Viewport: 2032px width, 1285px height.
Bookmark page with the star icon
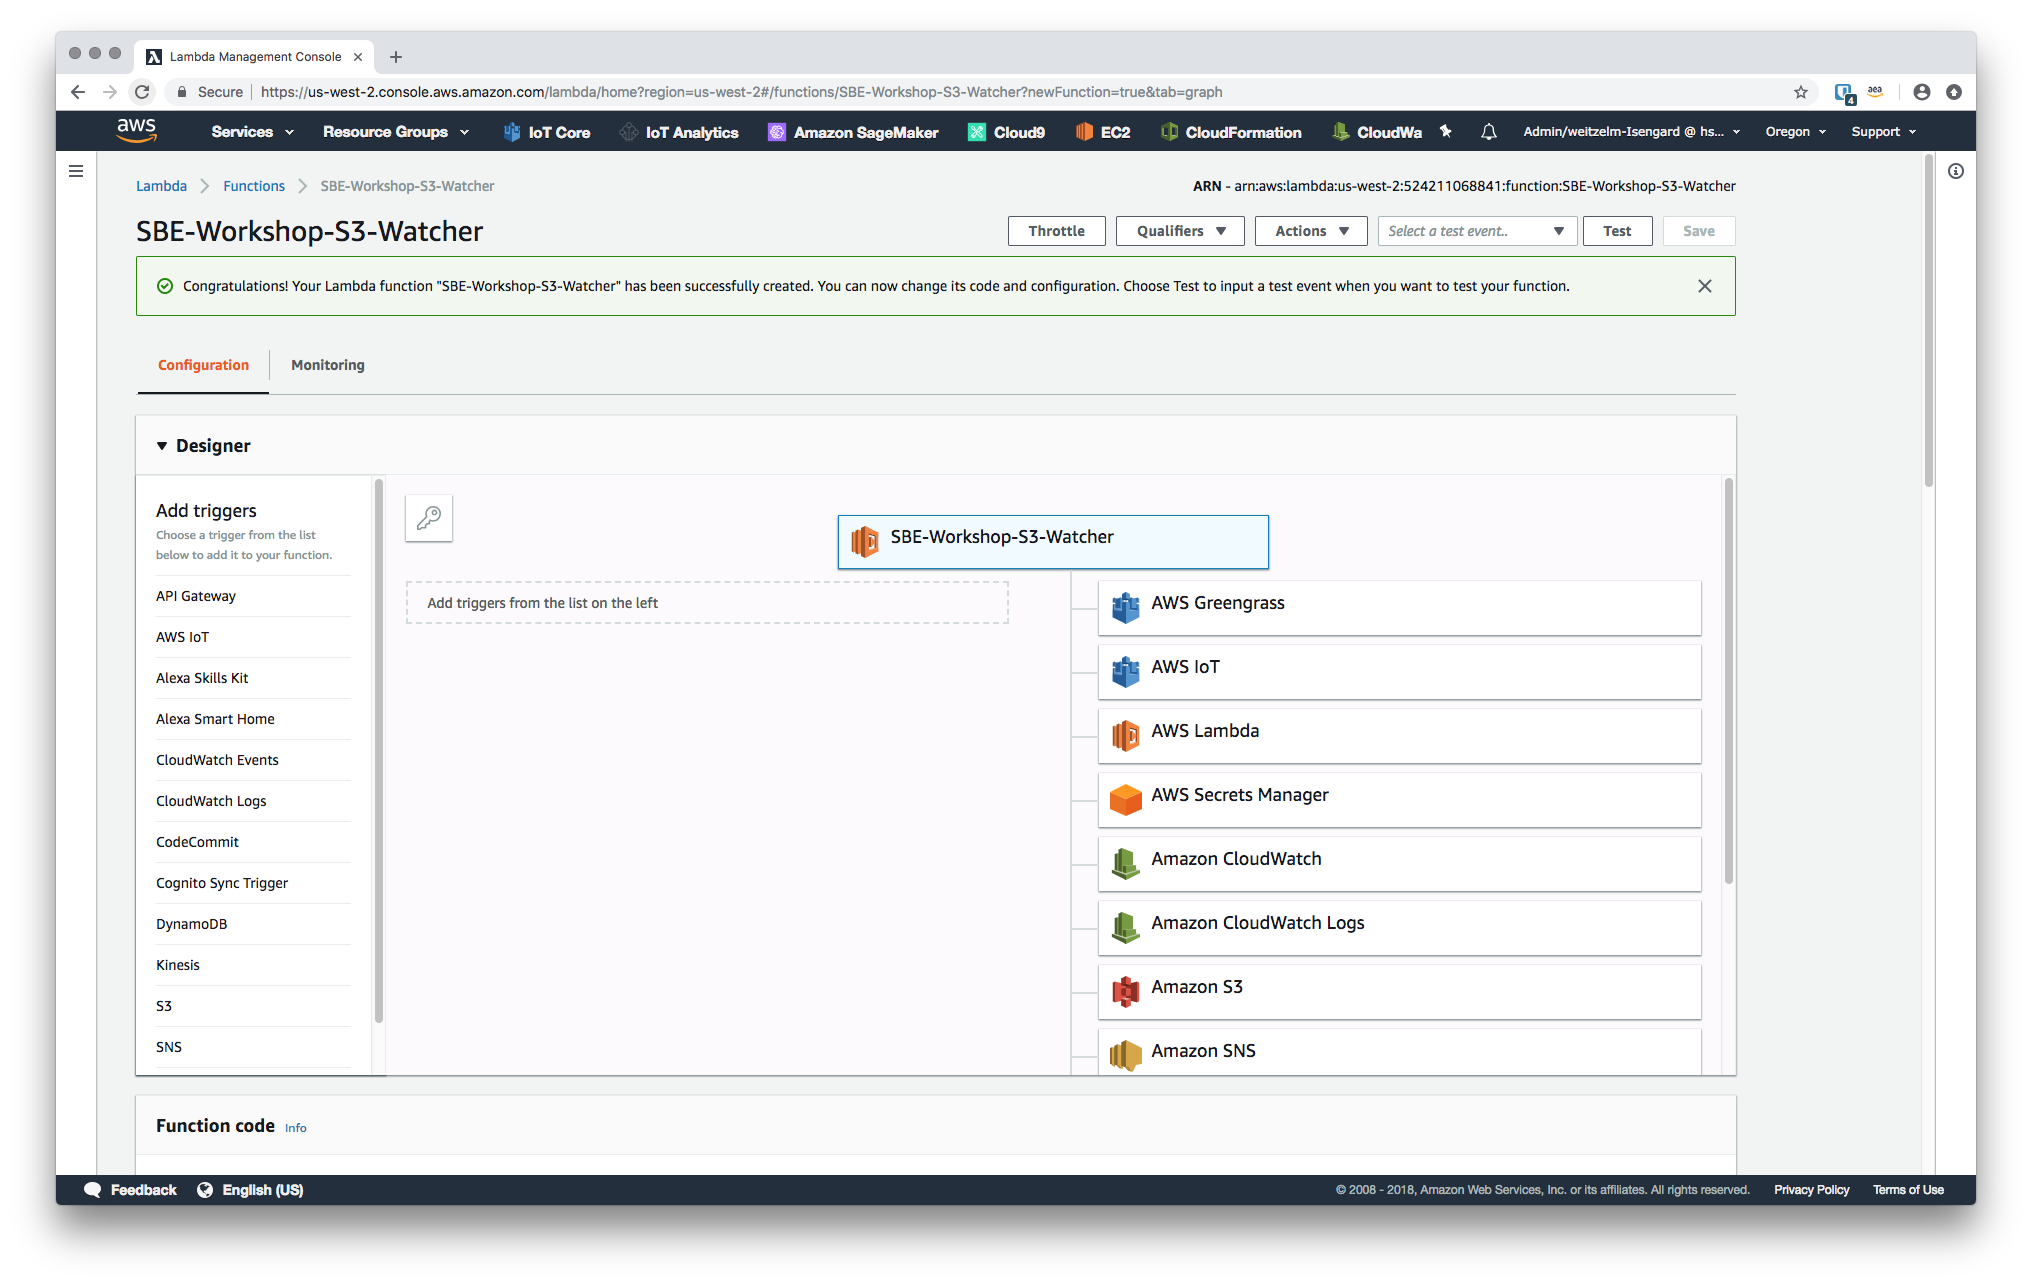[x=1801, y=92]
